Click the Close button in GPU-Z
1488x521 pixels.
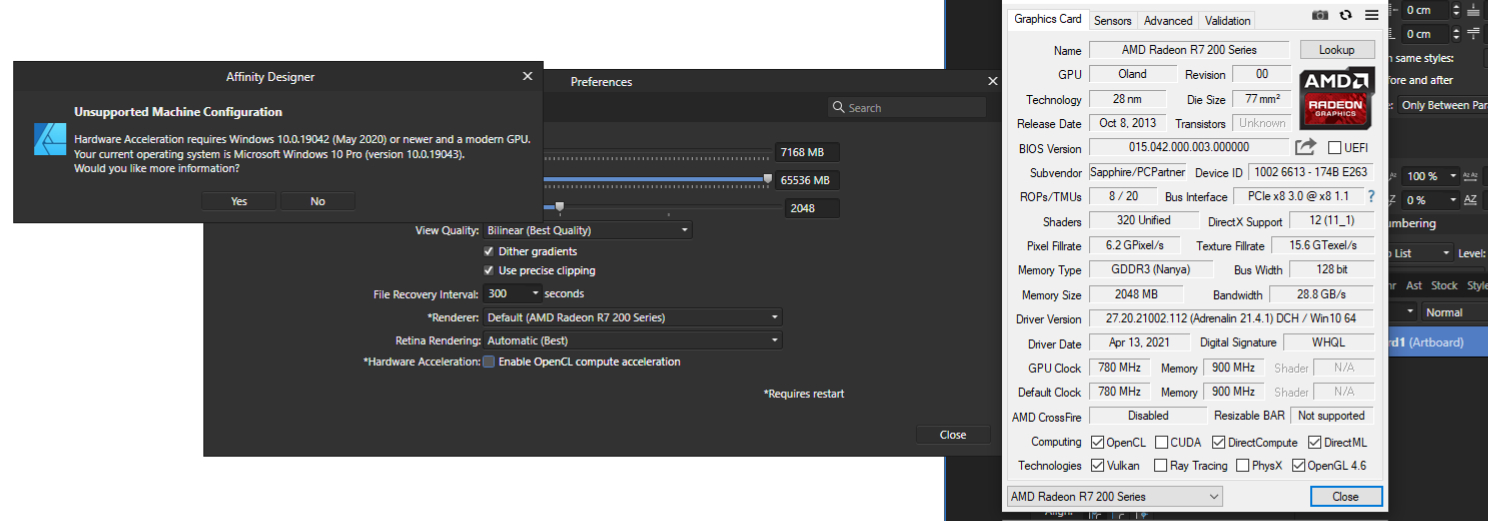point(1346,496)
